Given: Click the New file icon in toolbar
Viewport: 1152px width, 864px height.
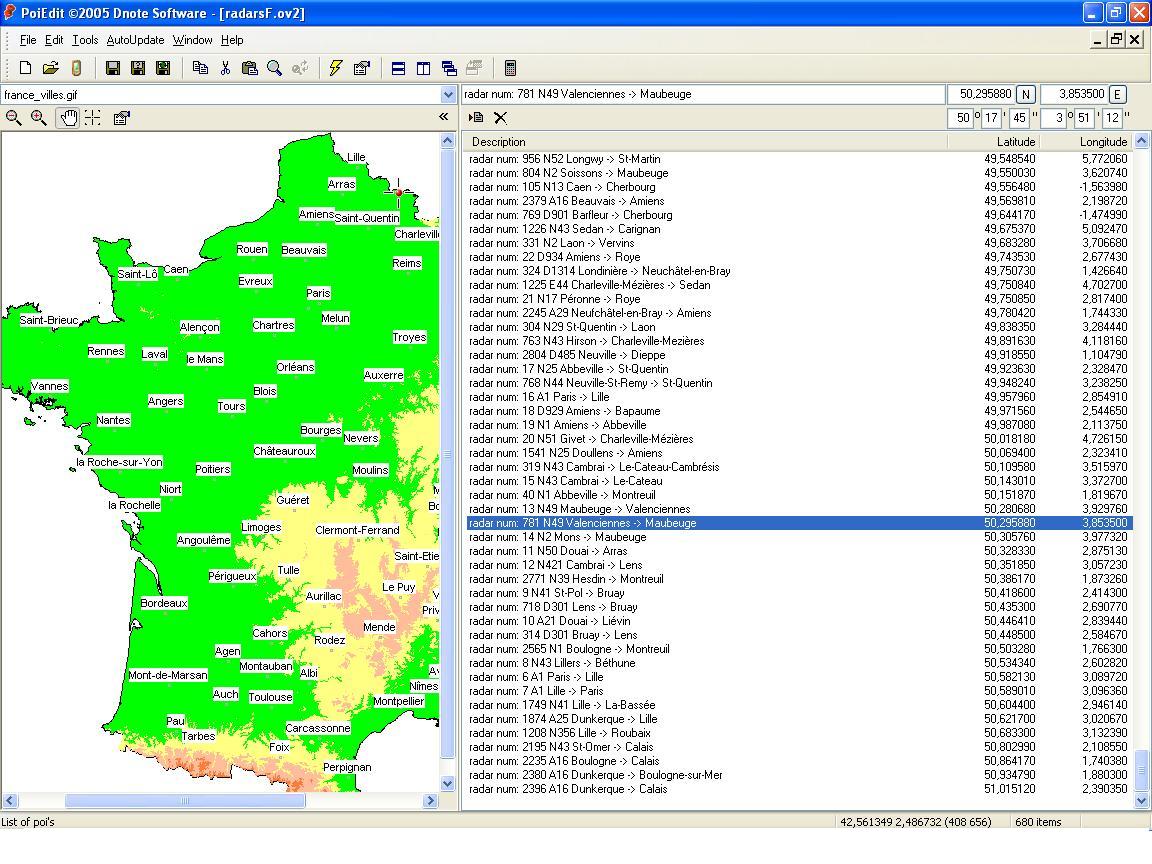Looking at the screenshot, I should [x=25, y=68].
